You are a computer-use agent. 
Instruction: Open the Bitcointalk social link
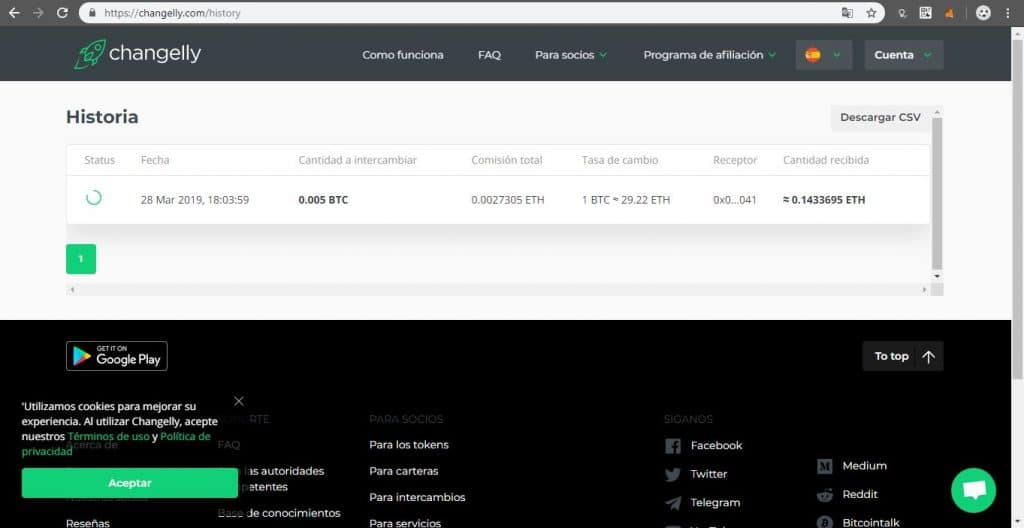pos(858,523)
